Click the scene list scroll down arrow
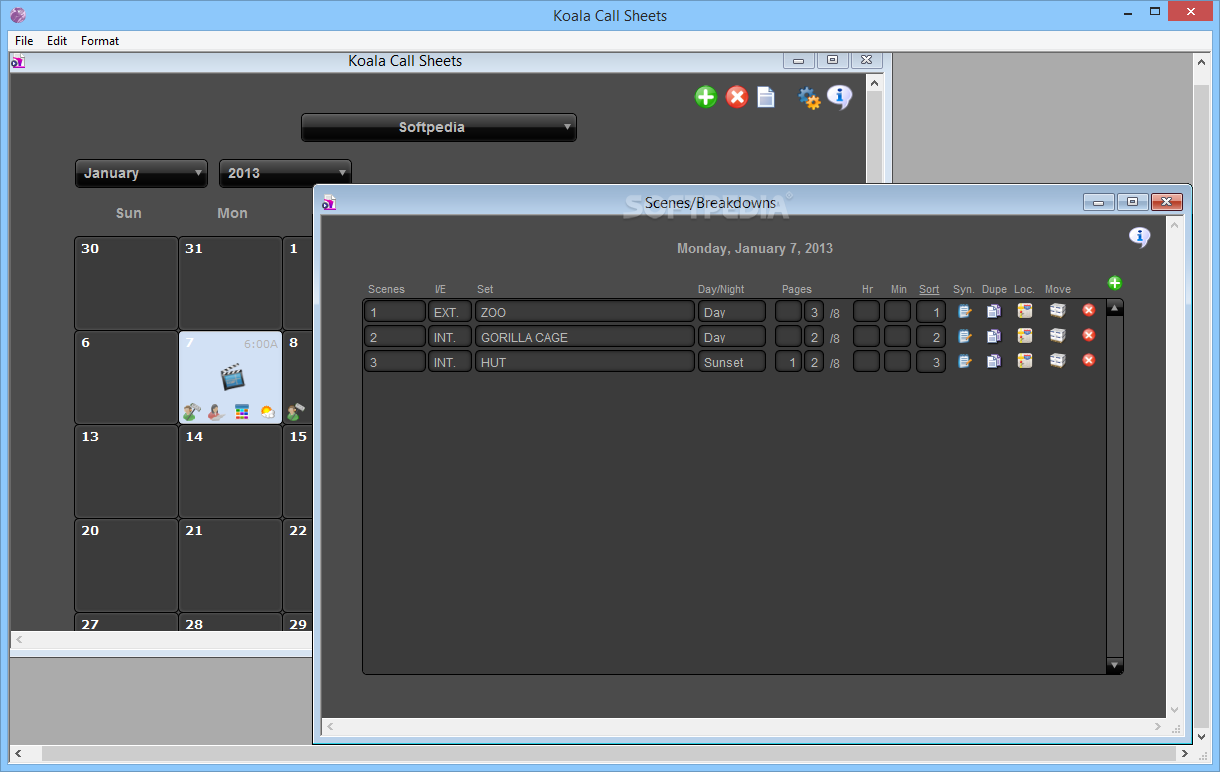This screenshot has width=1220, height=772. click(1115, 665)
